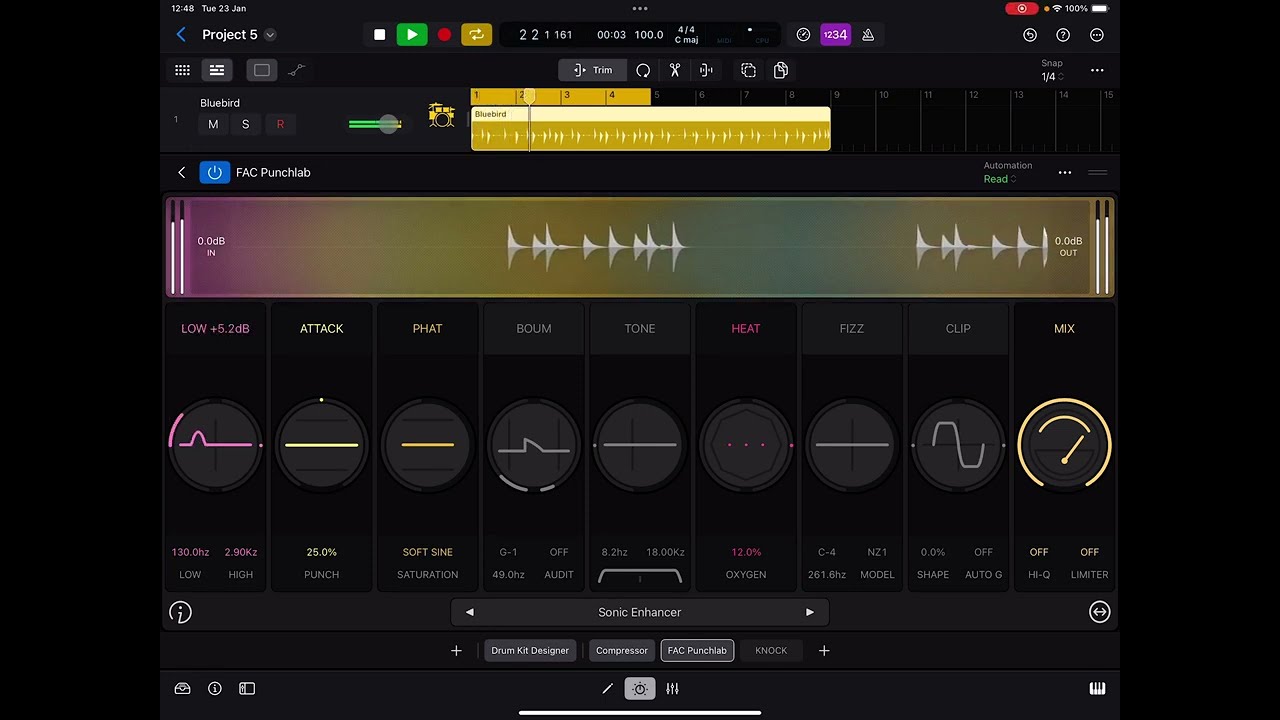Undo via the history icon
1280x720 pixels.
pyautogui.click(x=1030, y=35)
